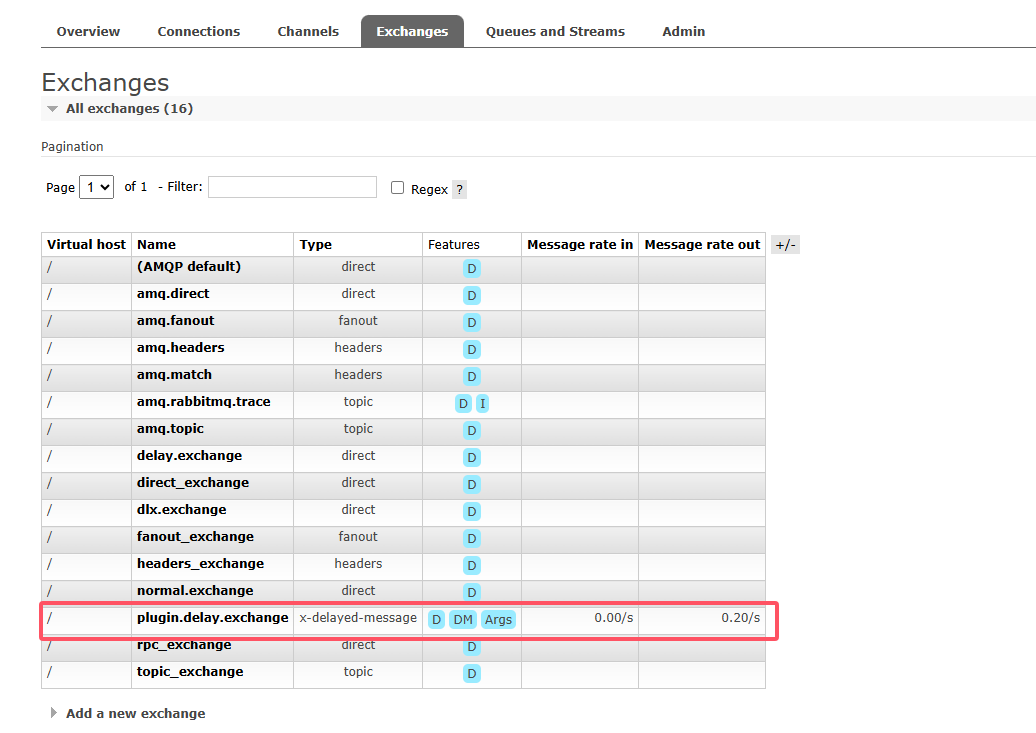Switch to the Connections tab
This screenshot has height=733, width=1036.
click(198, 32)
